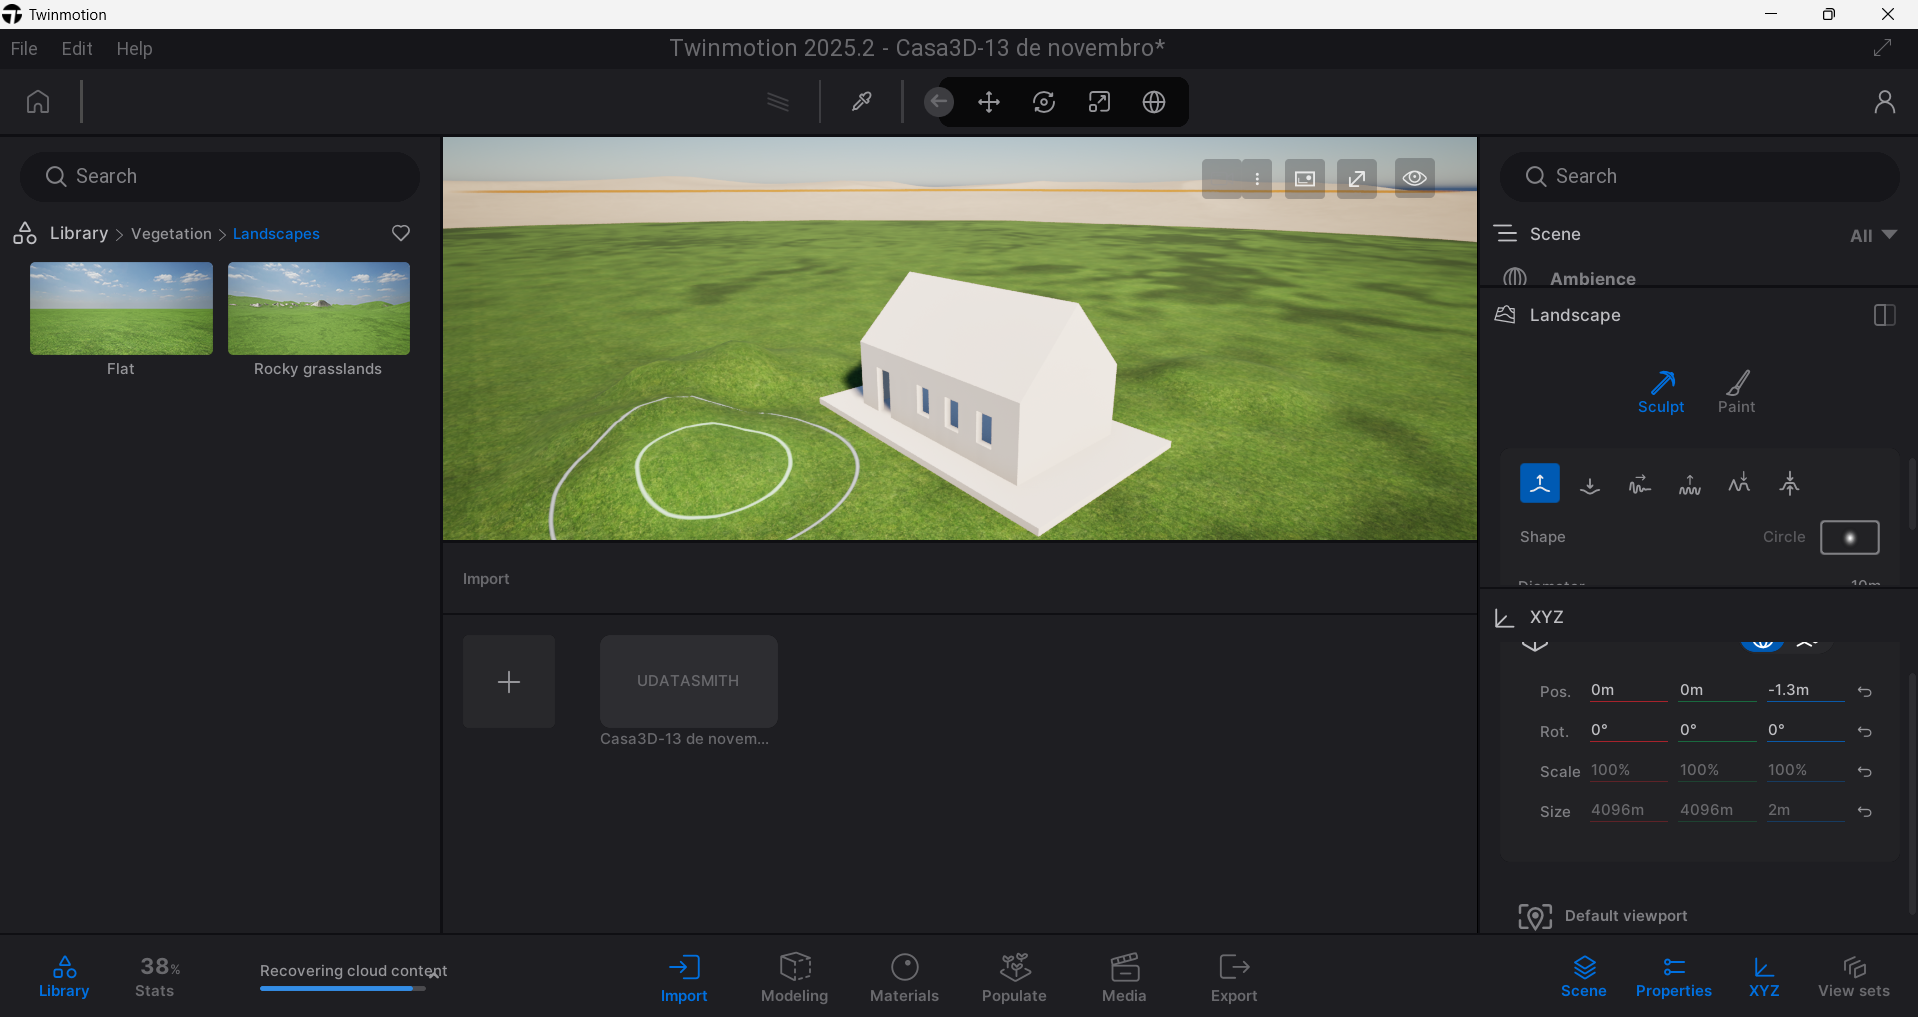Switch to the Paint tab

tap(1737, 391)
